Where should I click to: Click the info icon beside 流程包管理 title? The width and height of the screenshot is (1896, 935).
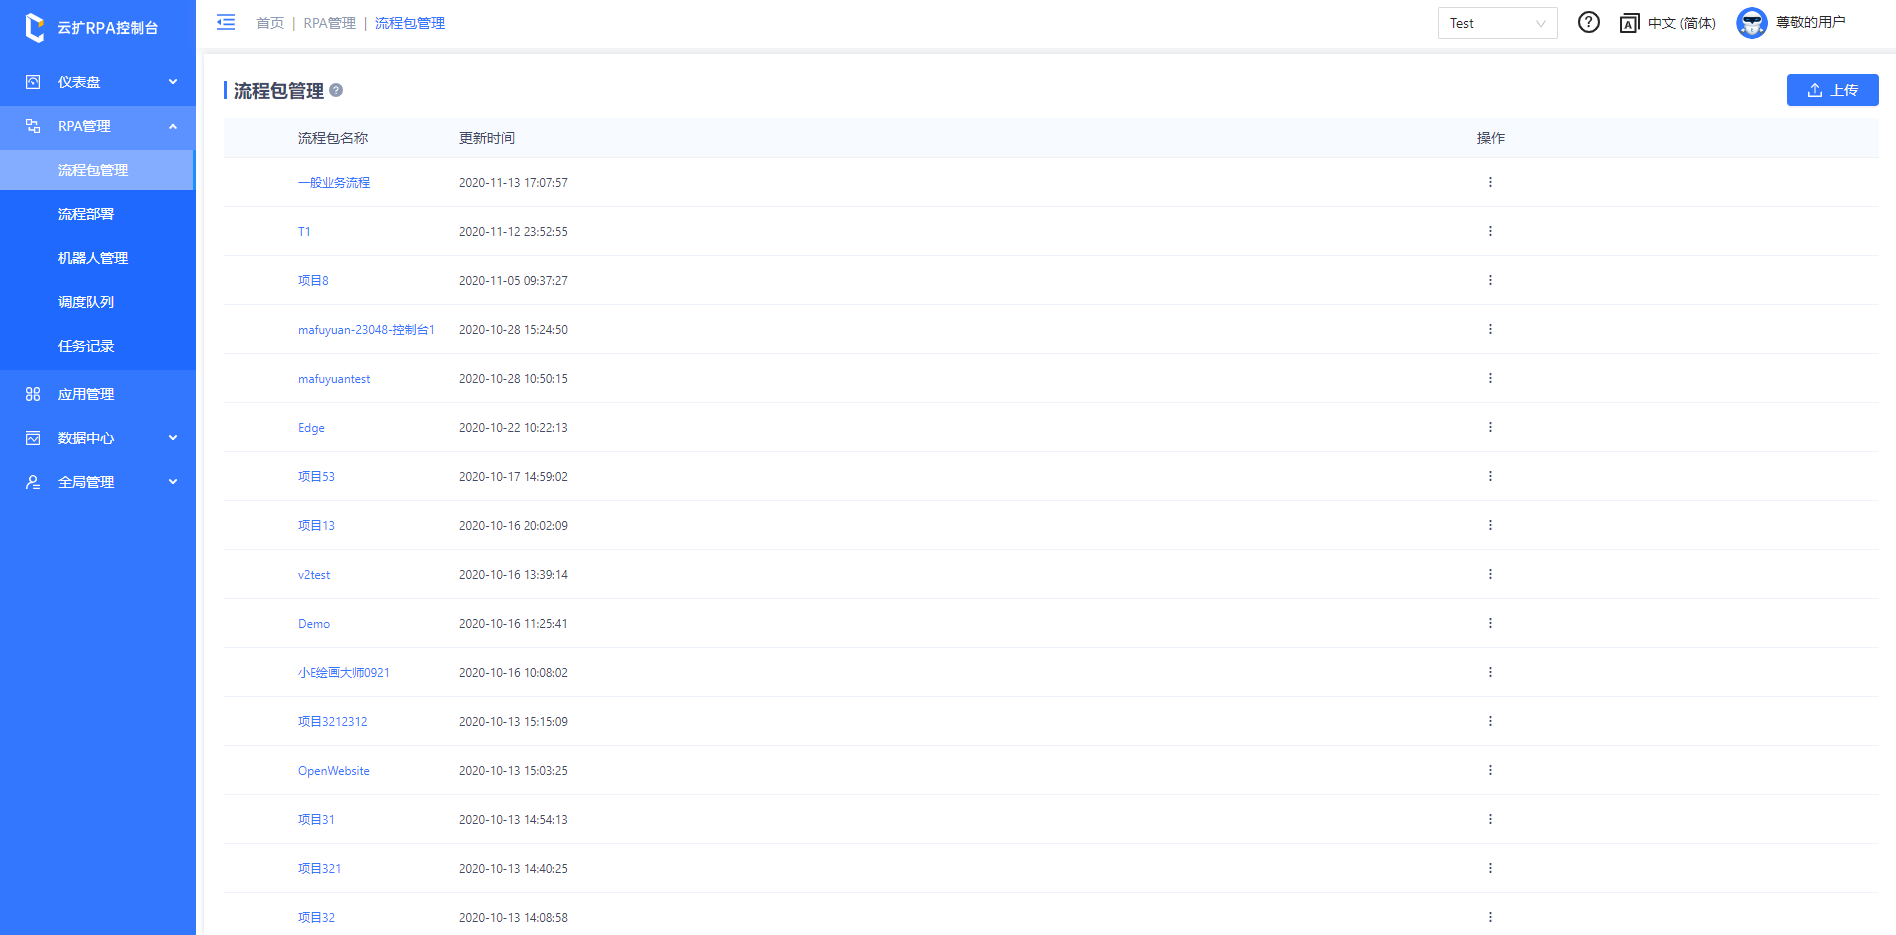(x=336, y=90)
